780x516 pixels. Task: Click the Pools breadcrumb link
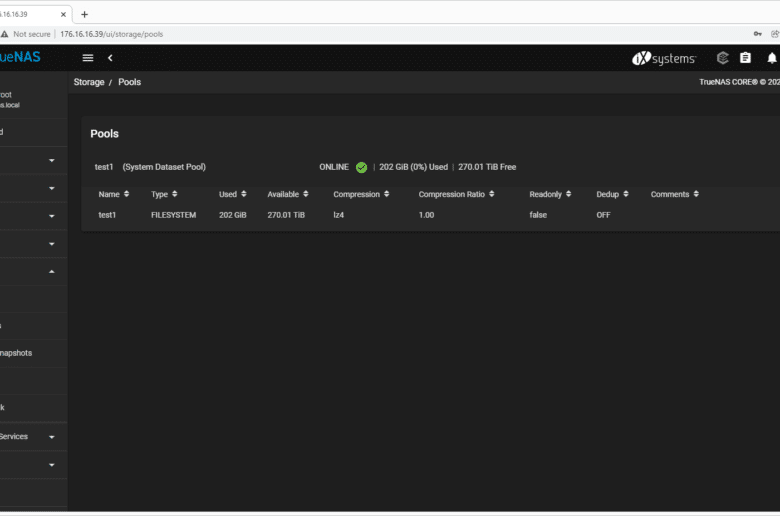129,82
